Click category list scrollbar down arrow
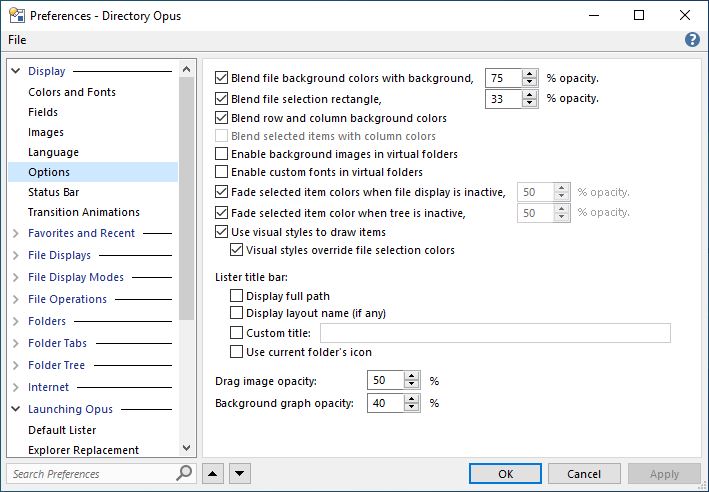709x492 pixels. click(x=186, y=448)
